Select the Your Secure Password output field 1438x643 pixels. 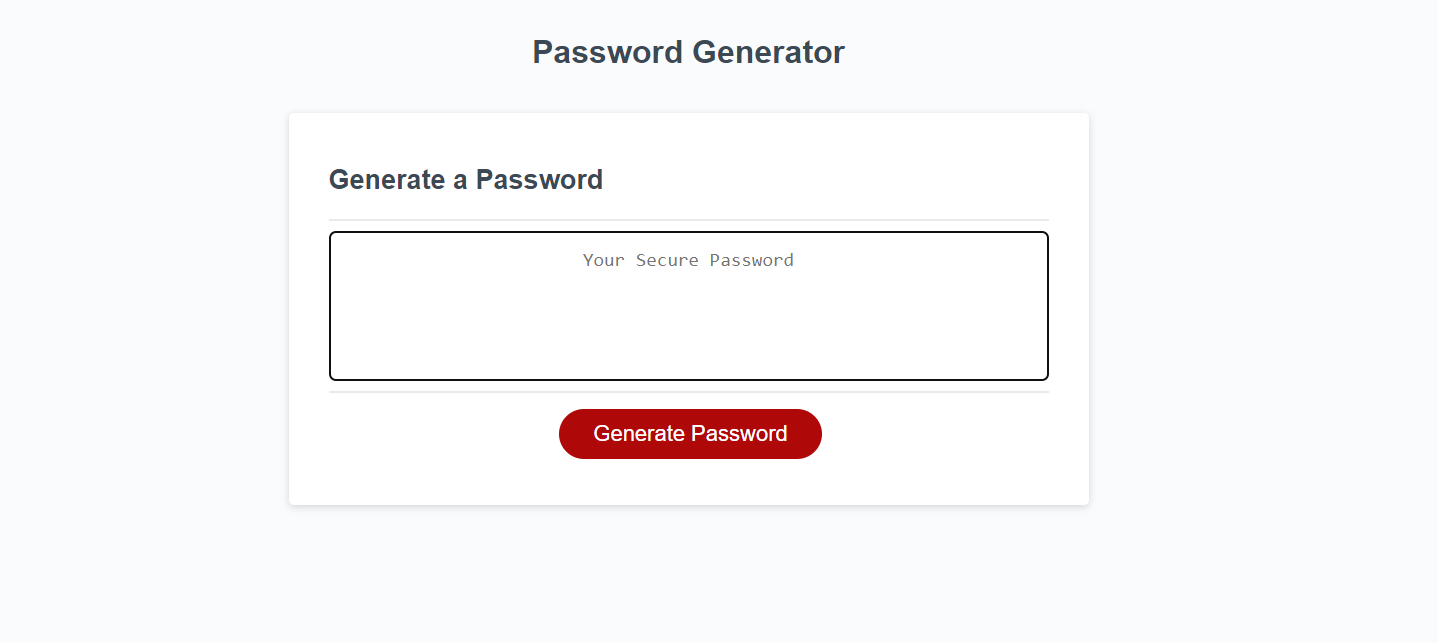click(x=689, y=305)
